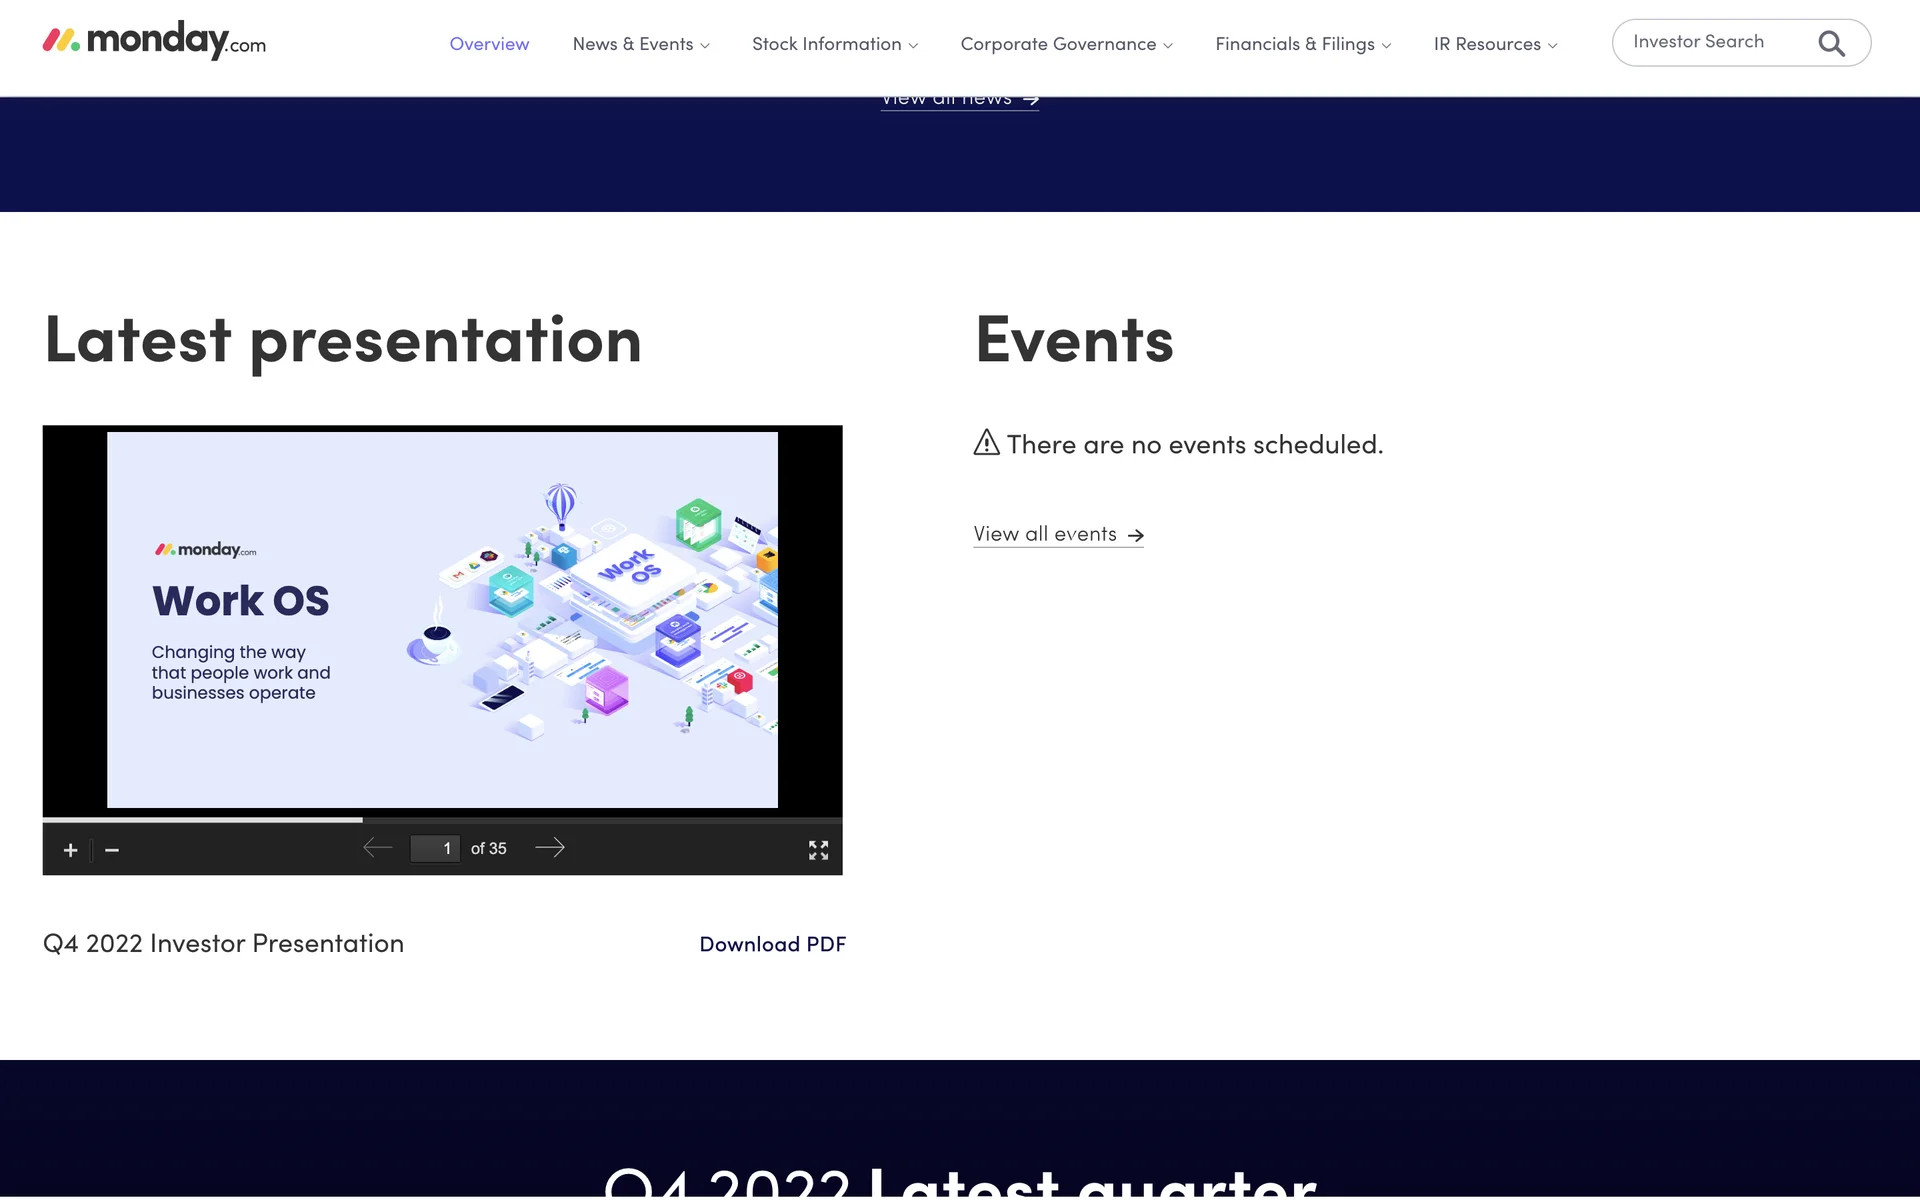Click arrow beside View all events
The image size is (1920, 1200).
(x=1136, y=536)
